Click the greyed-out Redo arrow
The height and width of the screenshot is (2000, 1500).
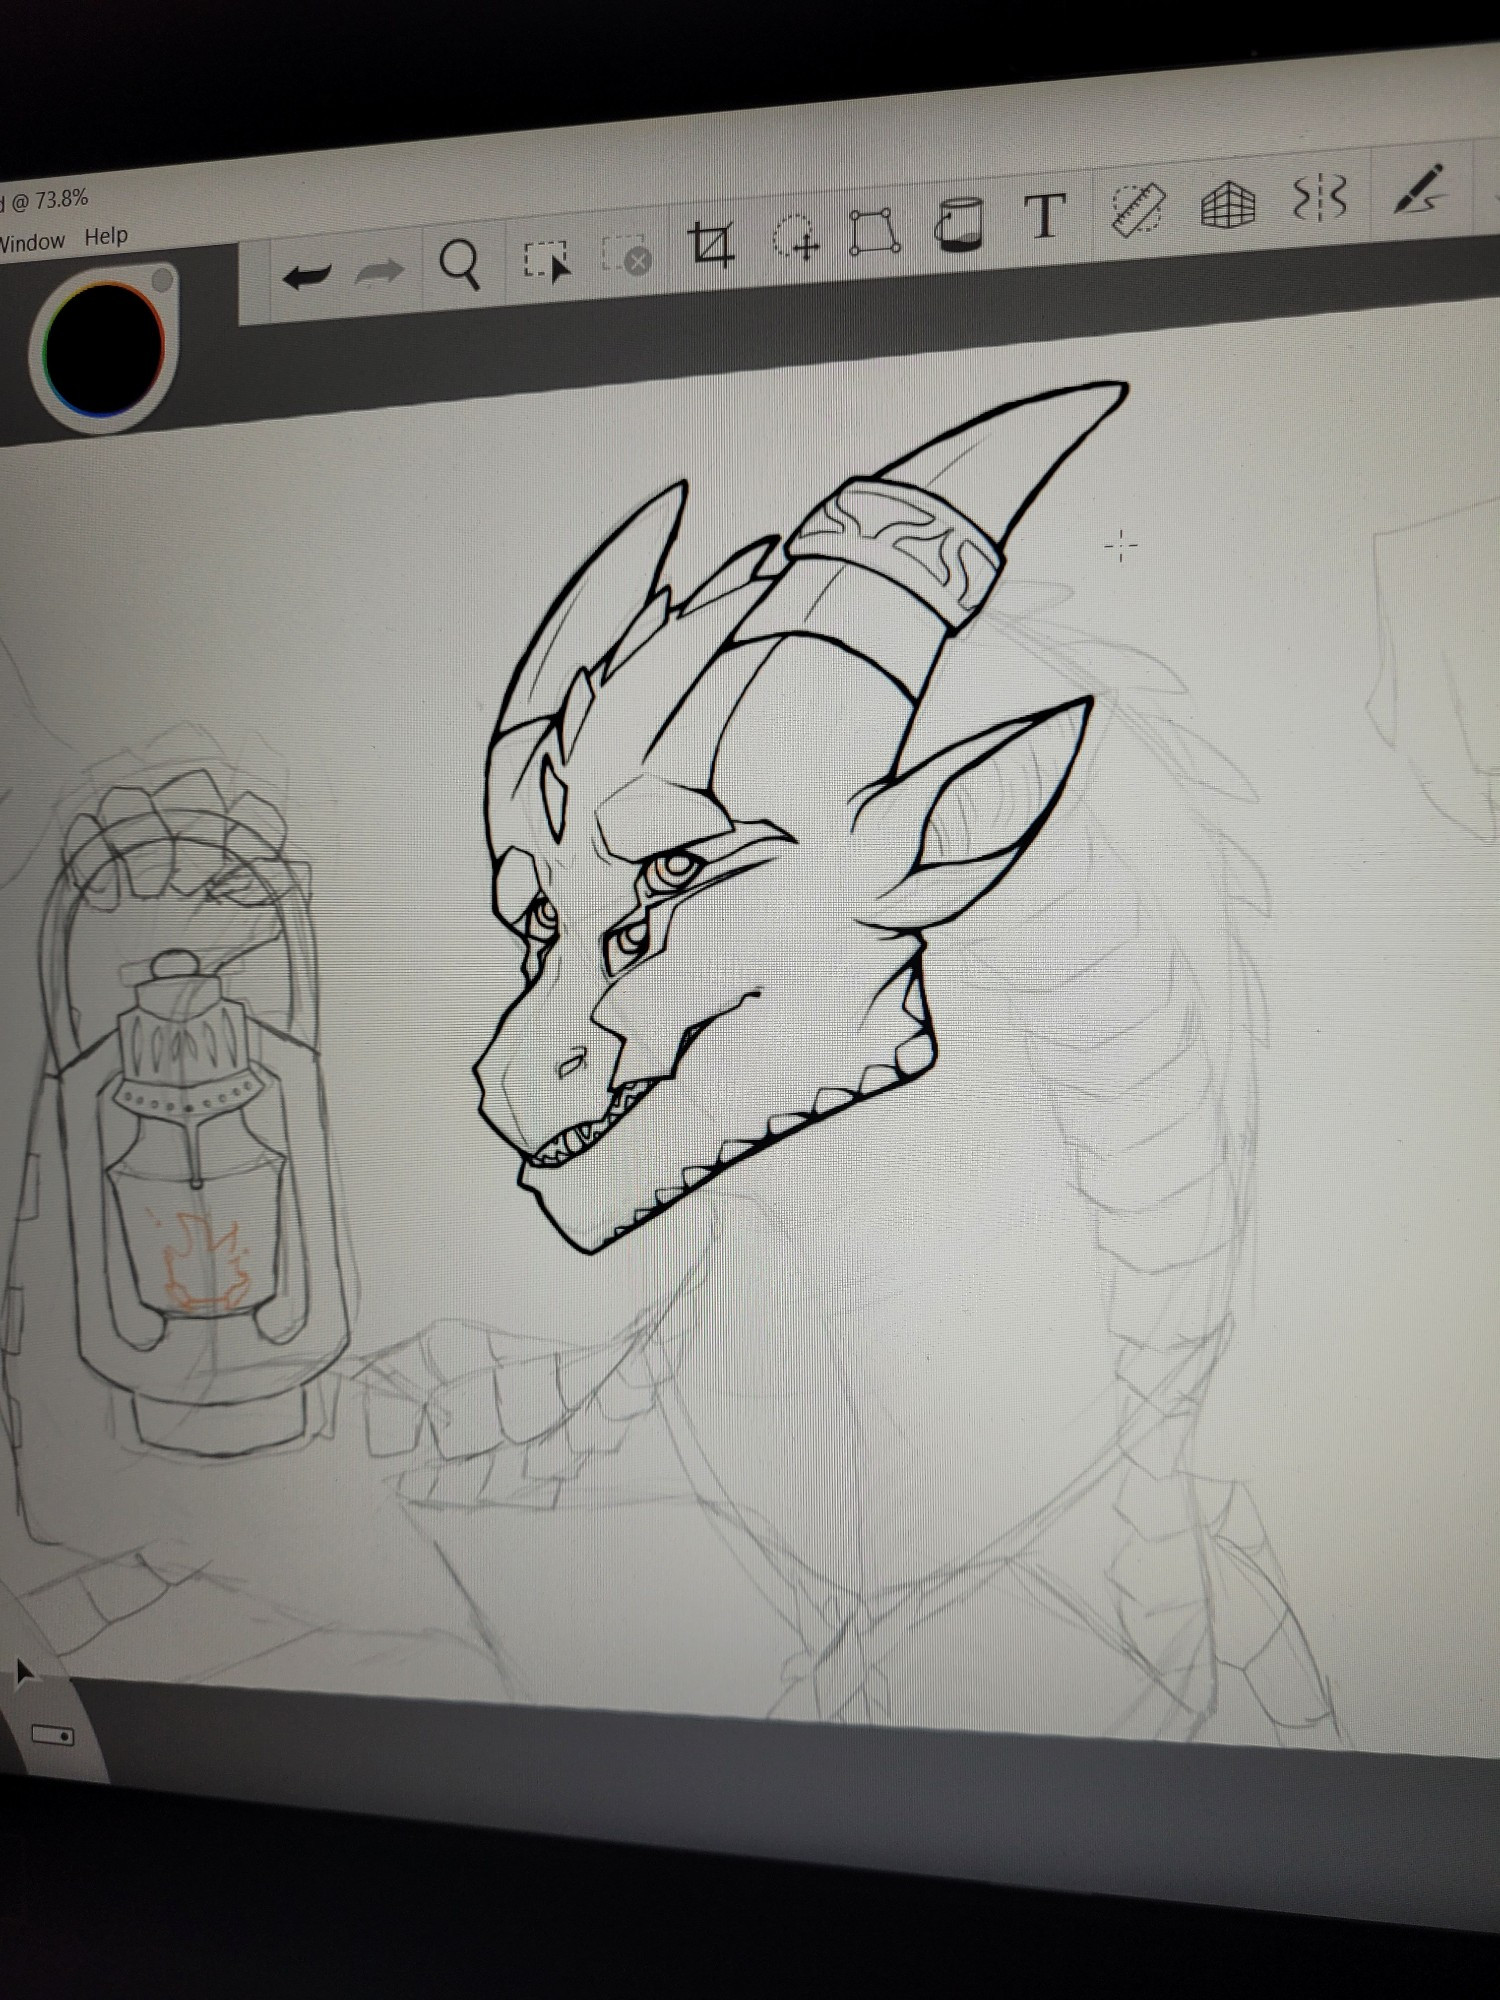click(379, 271)
